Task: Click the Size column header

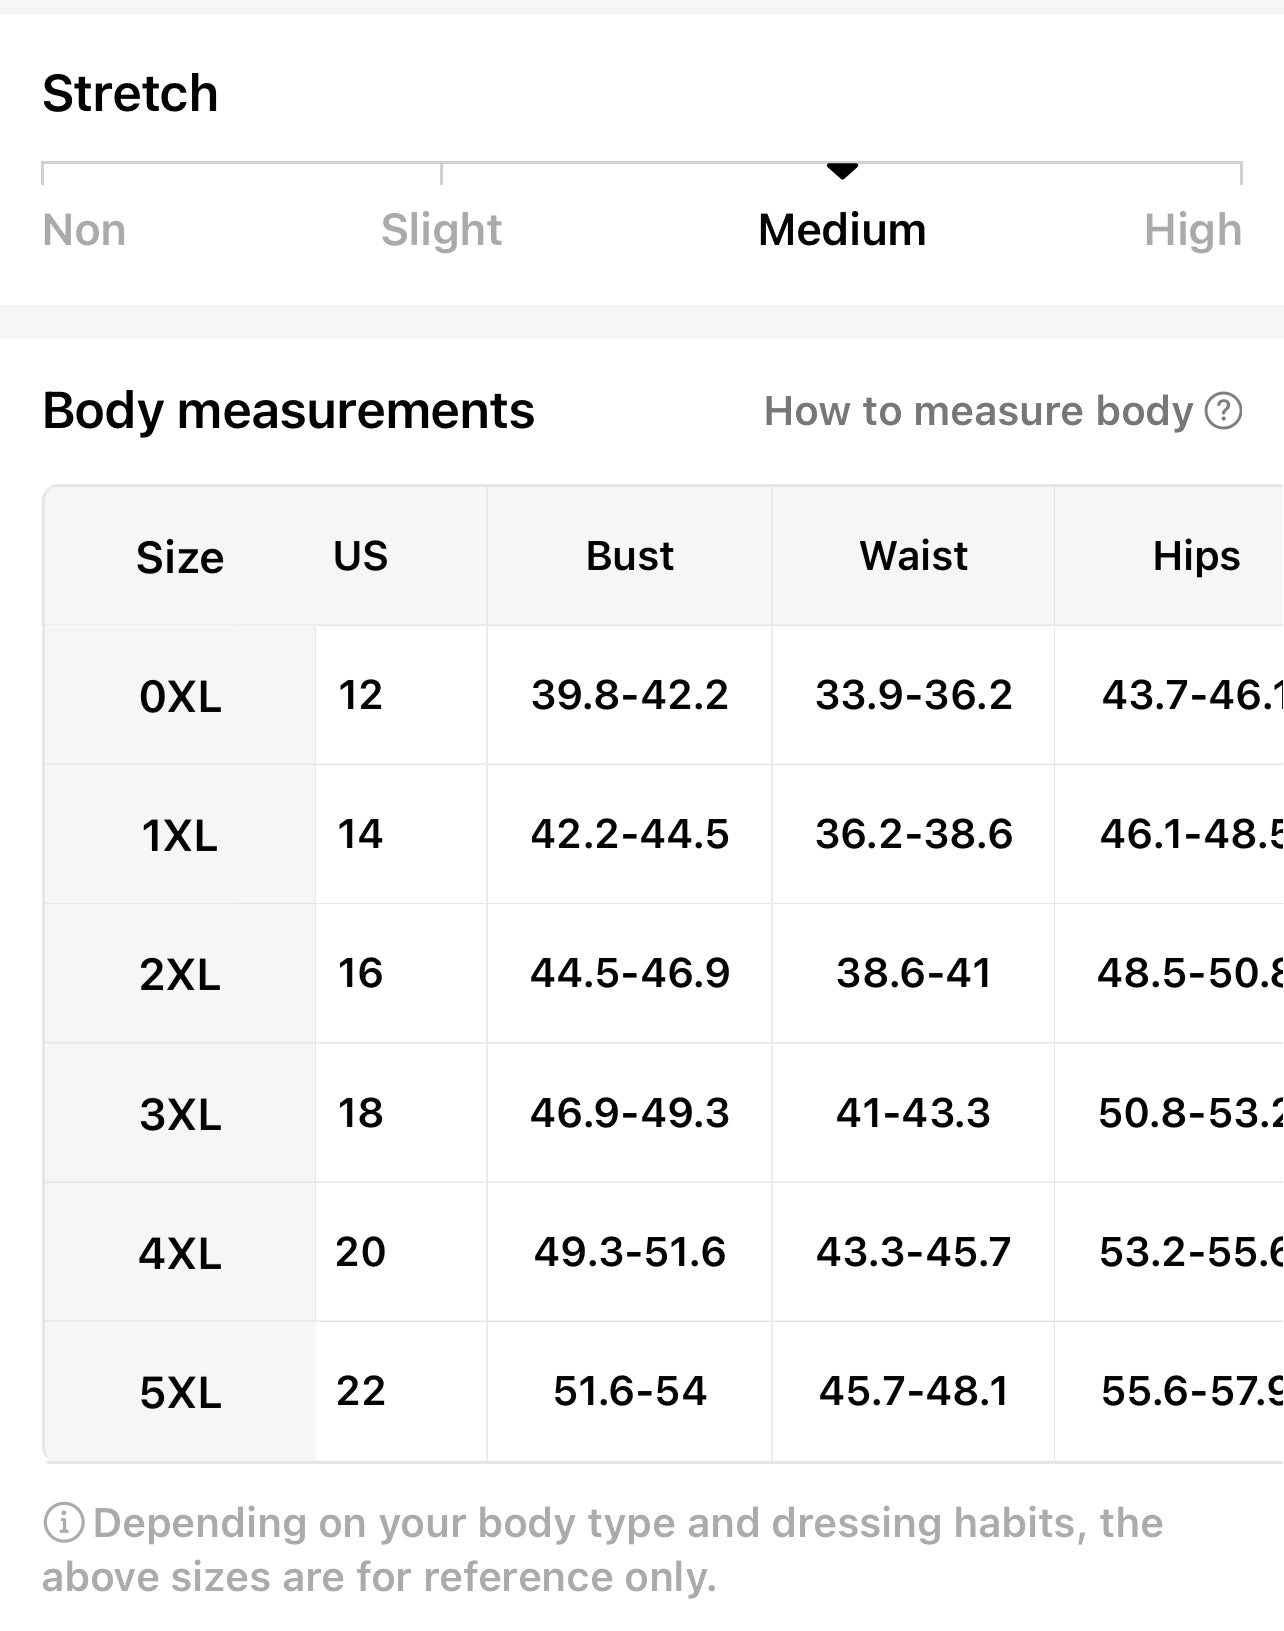Action: (x=180, y=557)
